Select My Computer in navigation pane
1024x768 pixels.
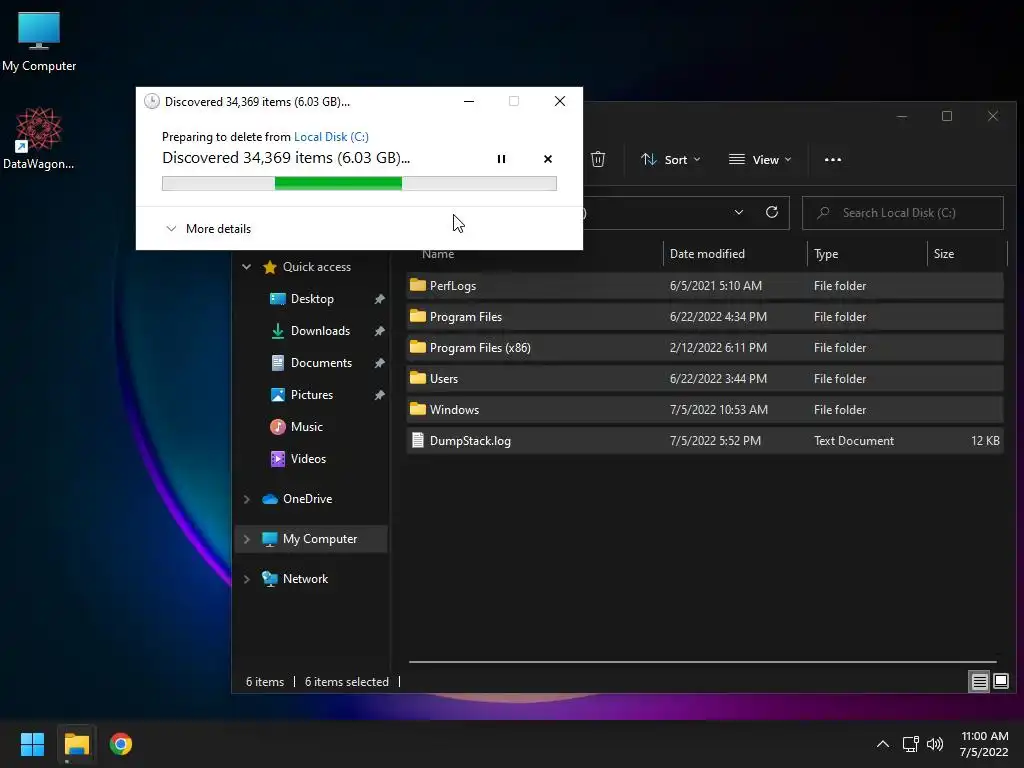click(x=319, y=539)
